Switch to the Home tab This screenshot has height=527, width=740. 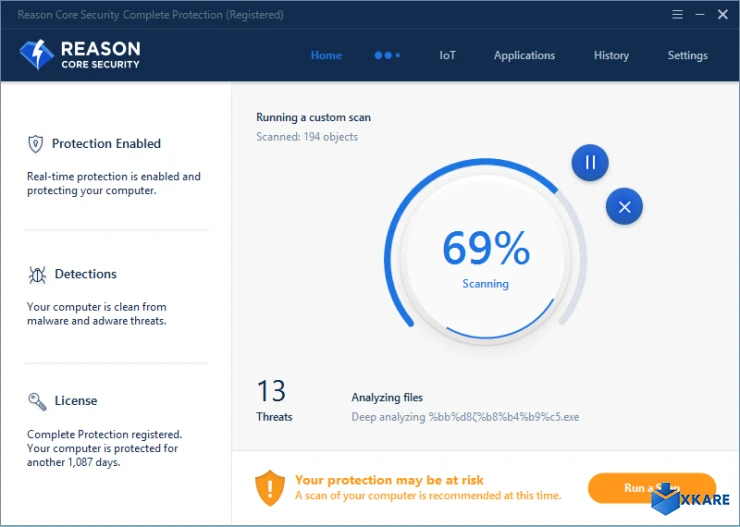[x=326, y=55]
